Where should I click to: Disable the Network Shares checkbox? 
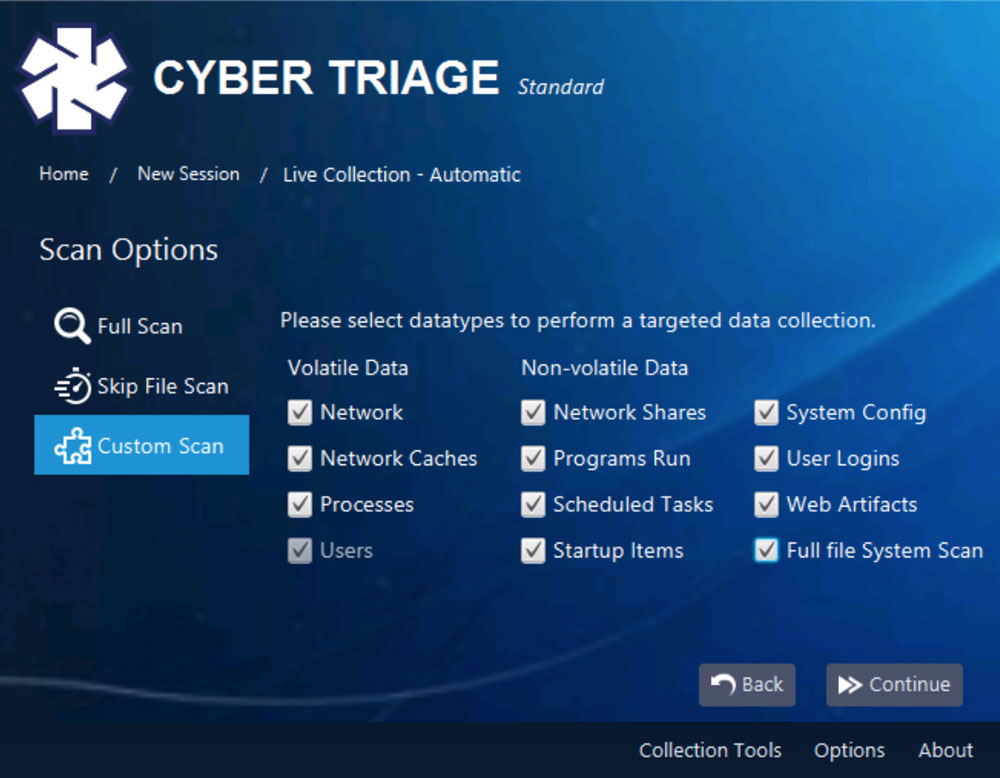point(533,413)
